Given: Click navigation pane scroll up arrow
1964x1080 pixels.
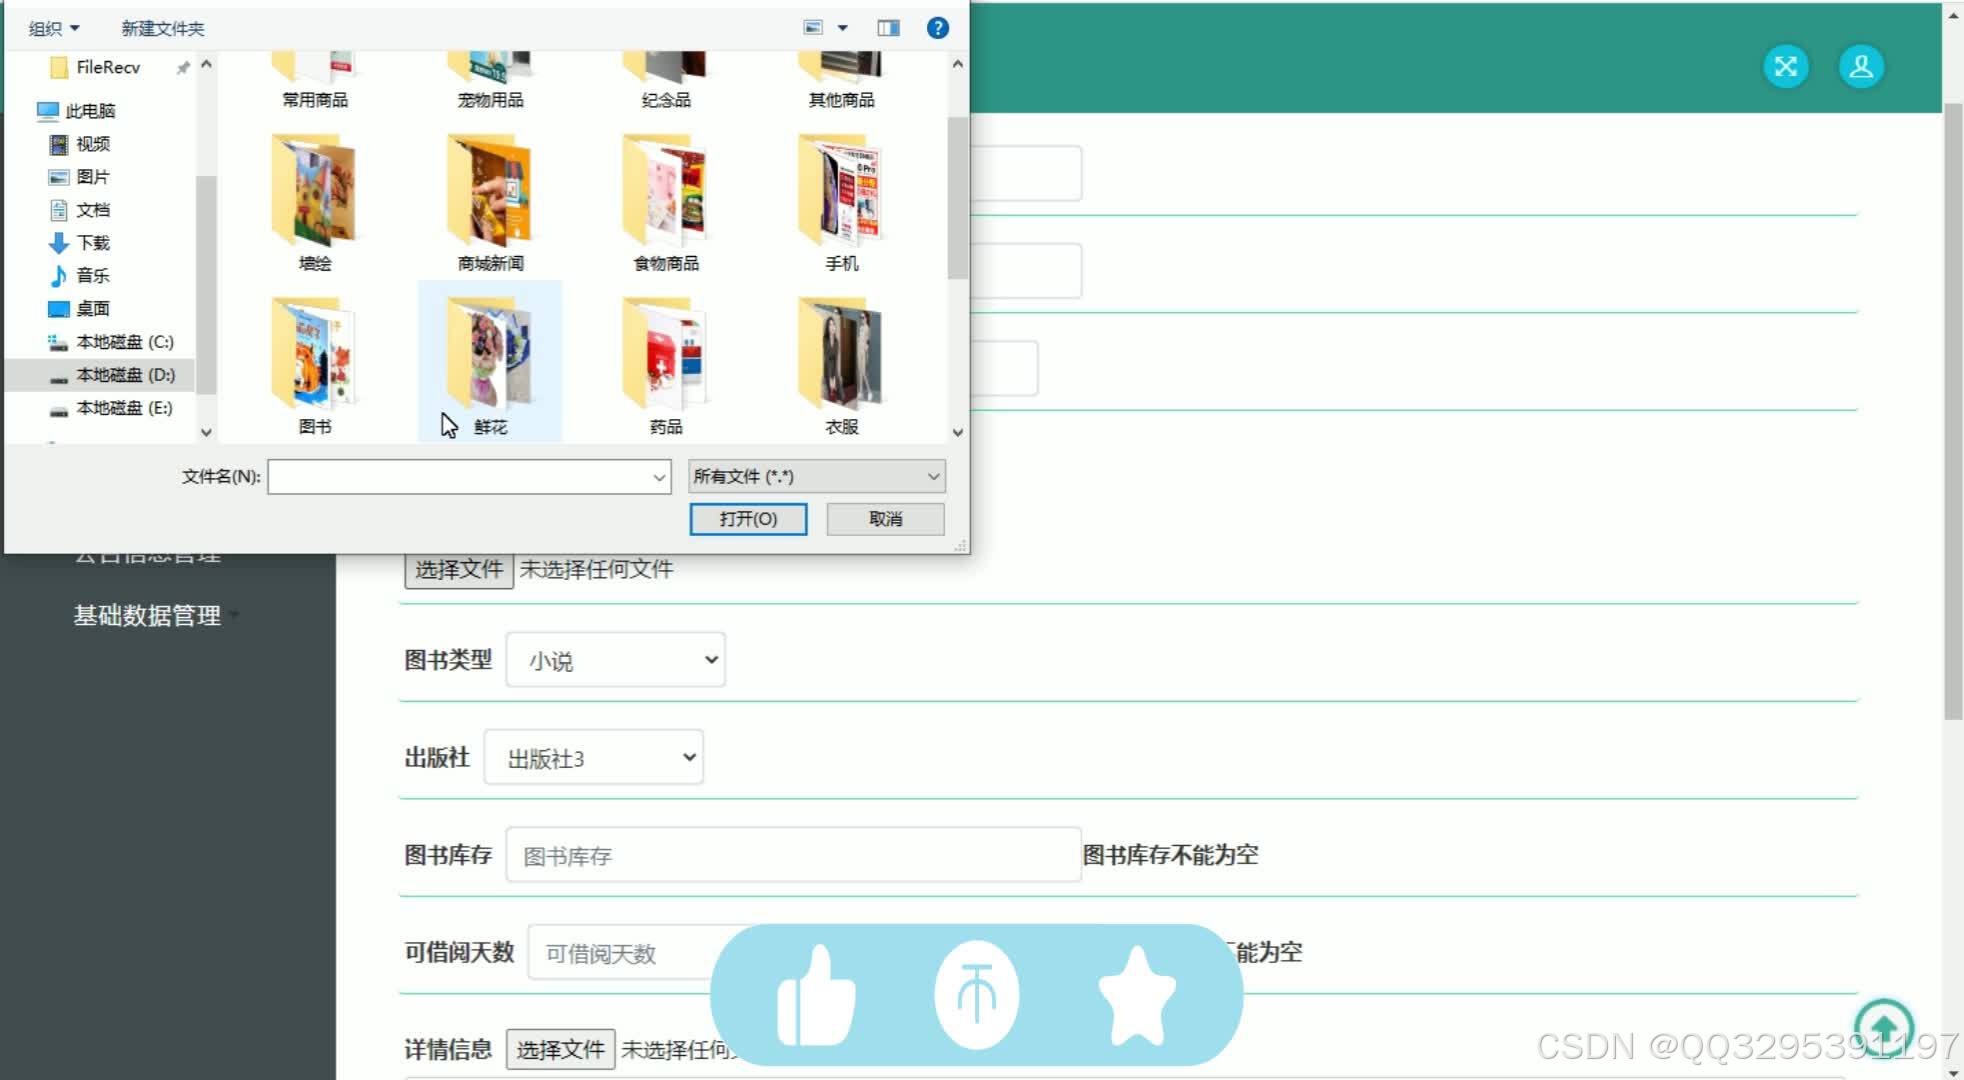Looking at the screenshot, I should (x=206, y=64).
